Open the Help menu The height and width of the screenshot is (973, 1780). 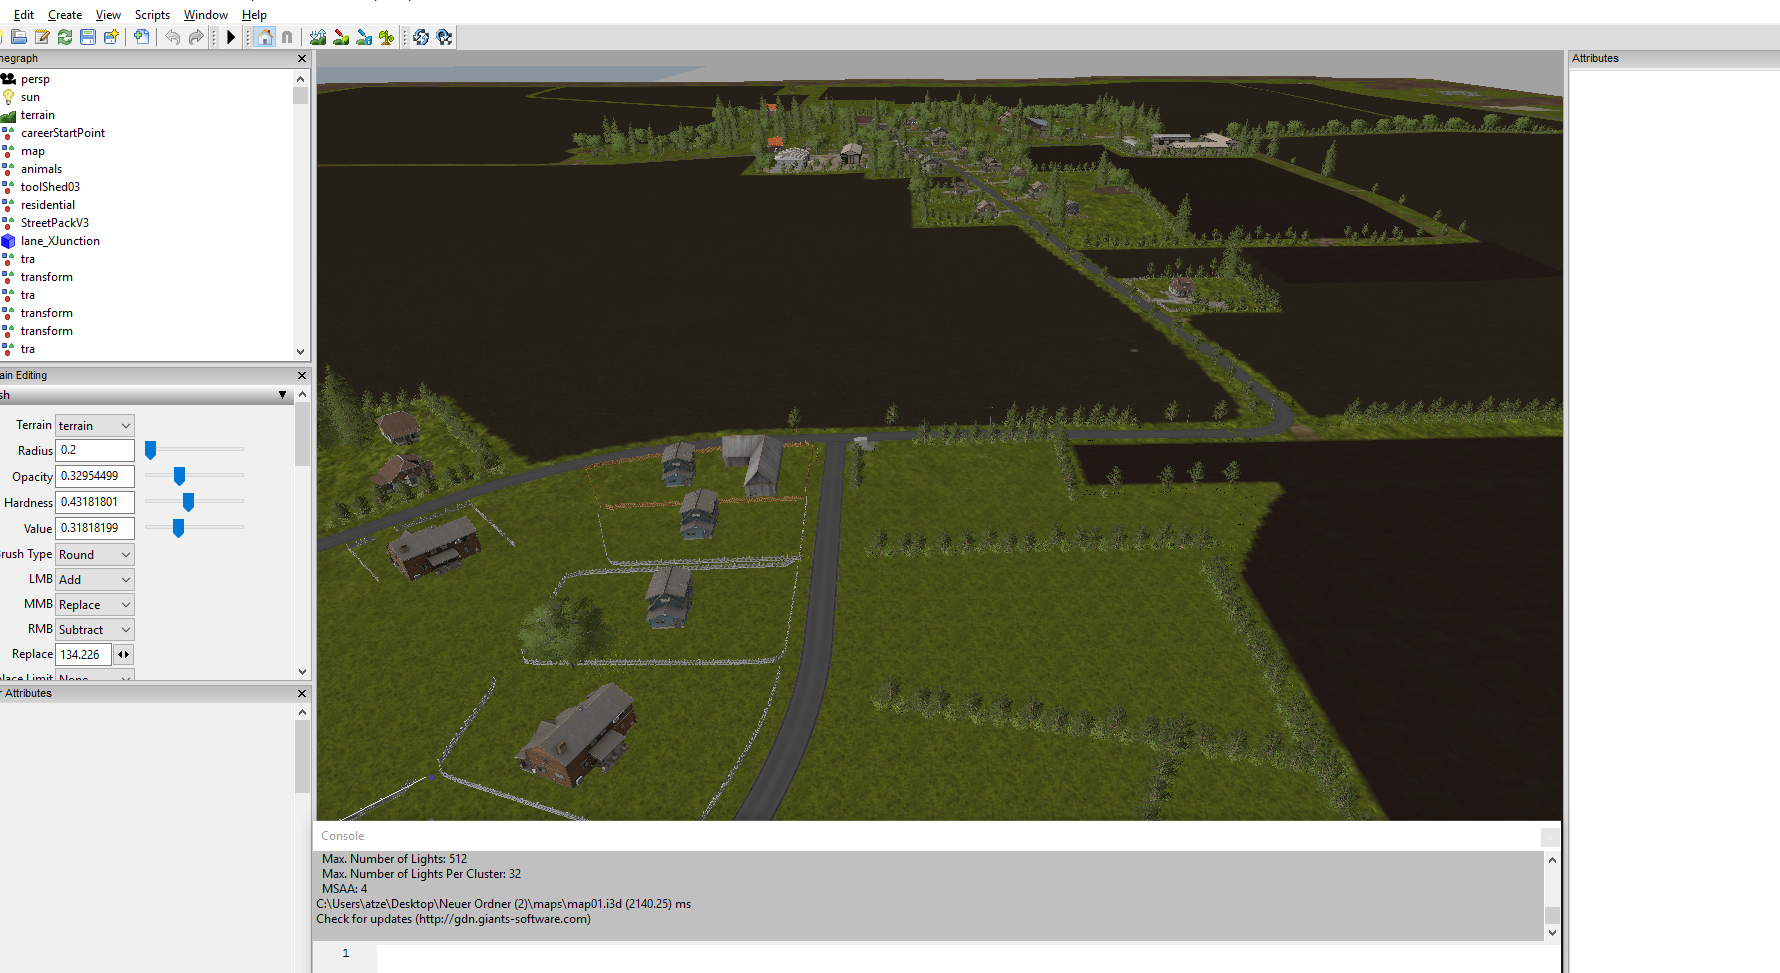(254, 15)
